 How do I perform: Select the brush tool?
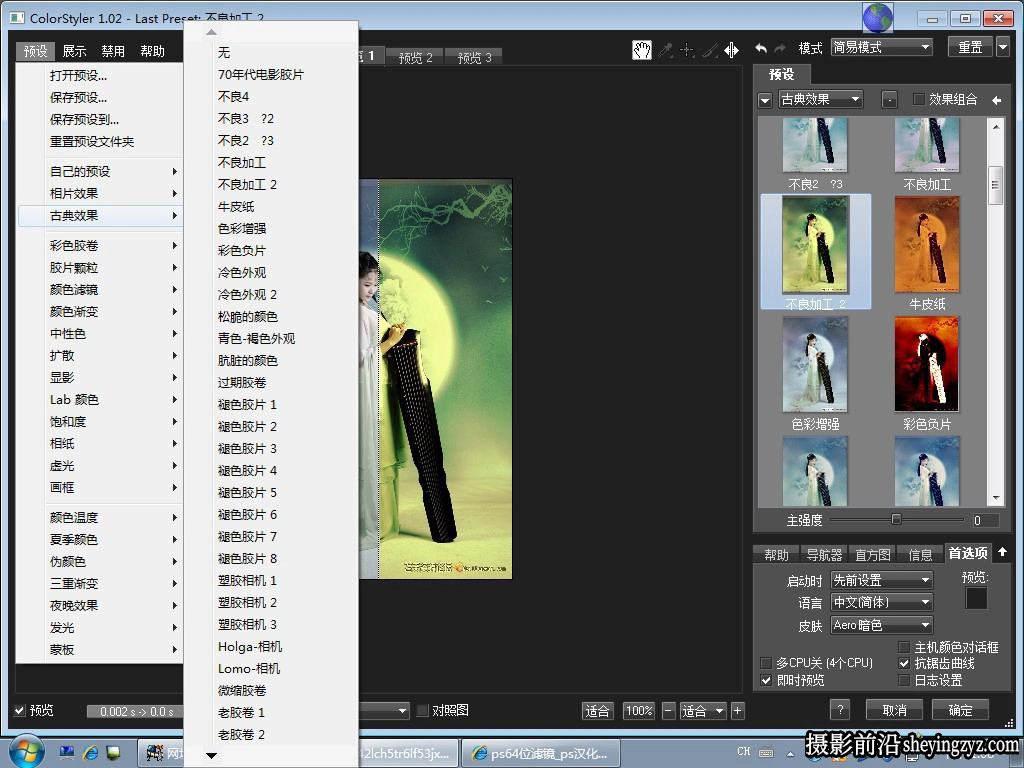pos(709,50)
